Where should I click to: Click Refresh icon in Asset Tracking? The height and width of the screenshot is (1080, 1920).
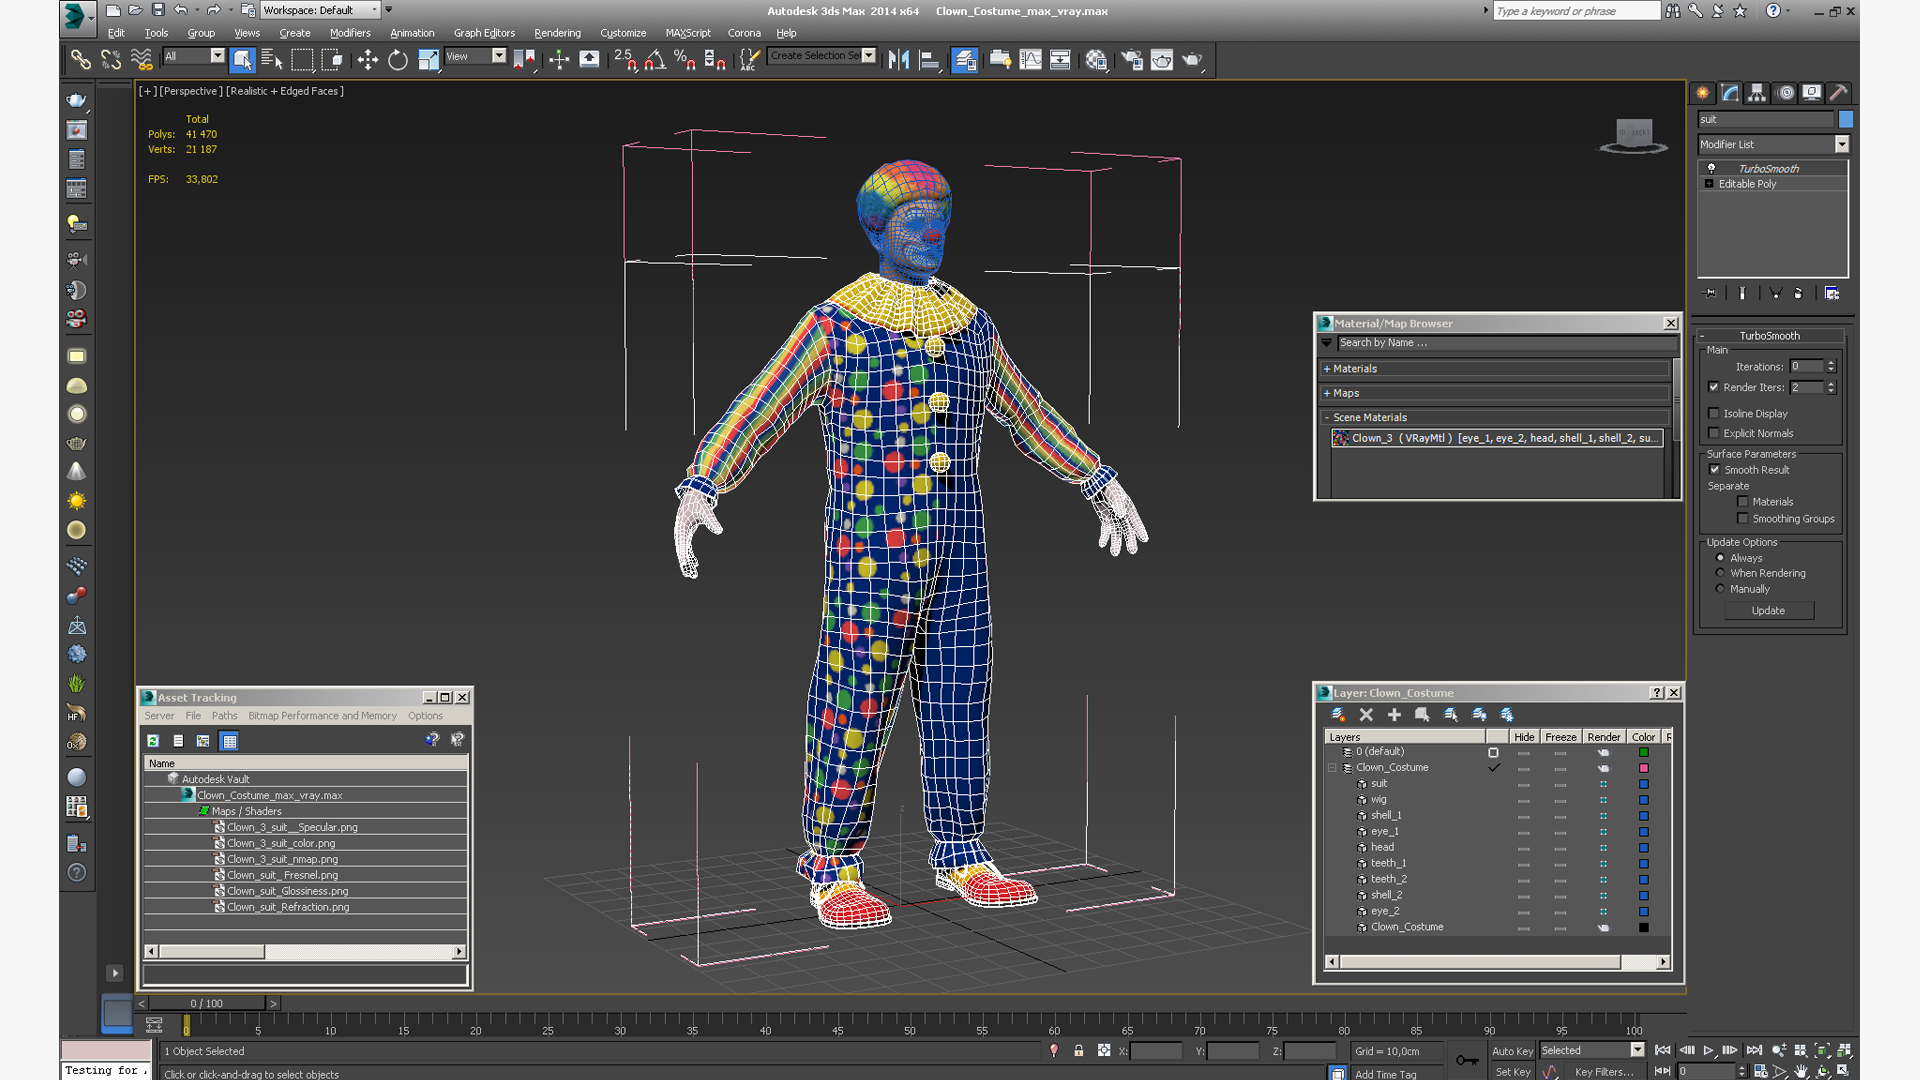[x=153, y=741]
